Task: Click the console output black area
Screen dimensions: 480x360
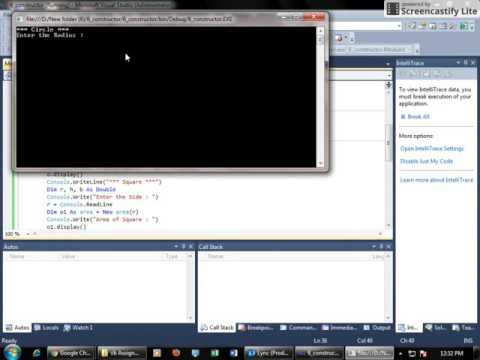Action: pos(166,97)
